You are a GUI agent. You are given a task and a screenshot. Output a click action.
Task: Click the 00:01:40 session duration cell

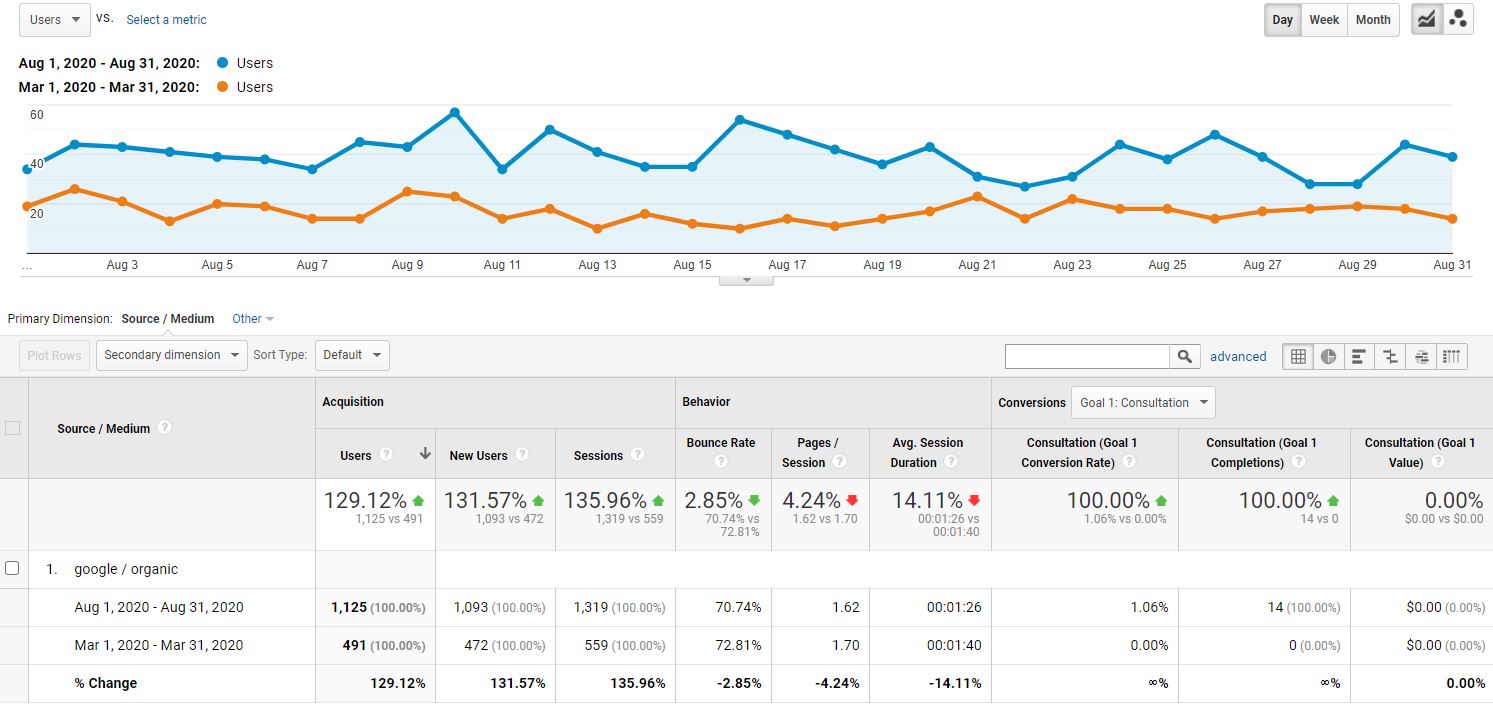click(x=954, y=645)
